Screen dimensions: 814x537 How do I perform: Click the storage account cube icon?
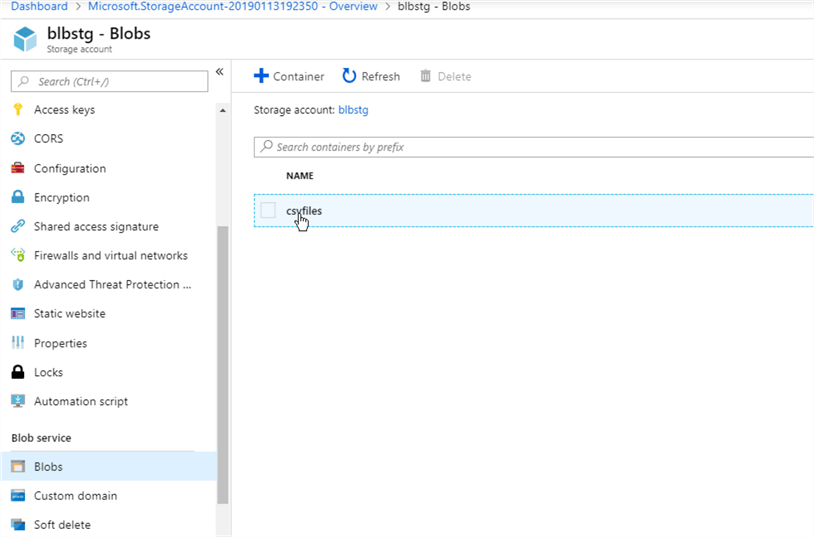pos(25,39)
